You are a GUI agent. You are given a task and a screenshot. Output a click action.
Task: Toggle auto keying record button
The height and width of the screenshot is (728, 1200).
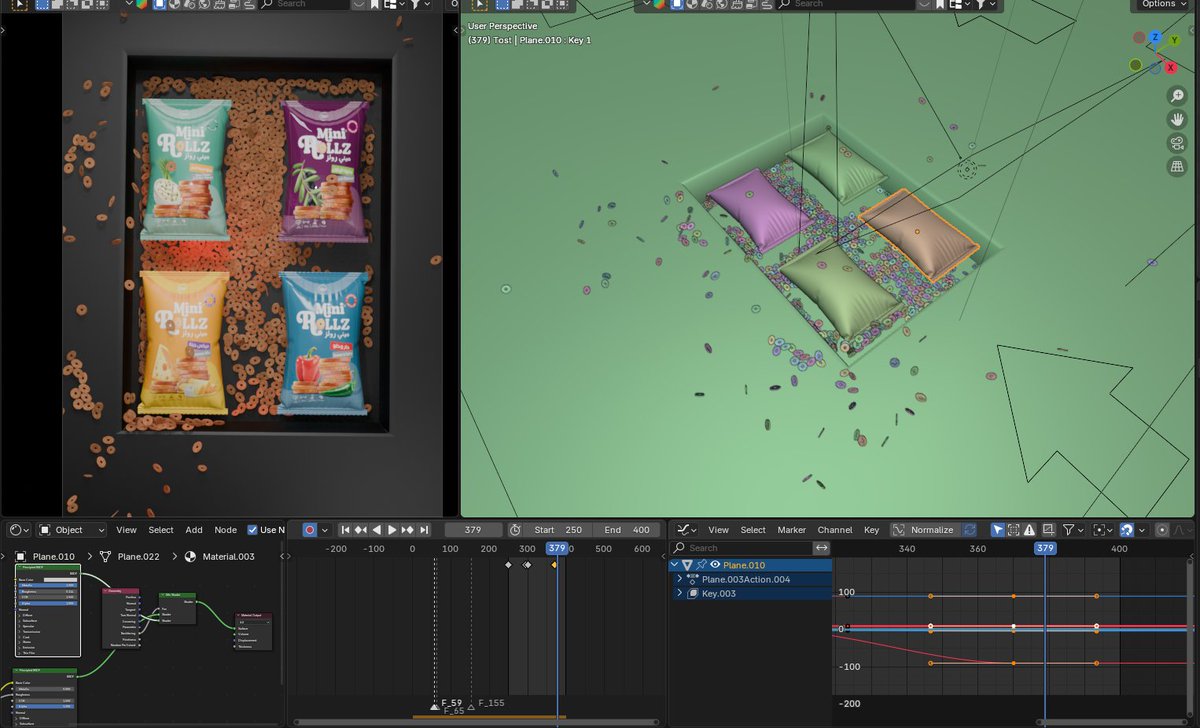310,530
